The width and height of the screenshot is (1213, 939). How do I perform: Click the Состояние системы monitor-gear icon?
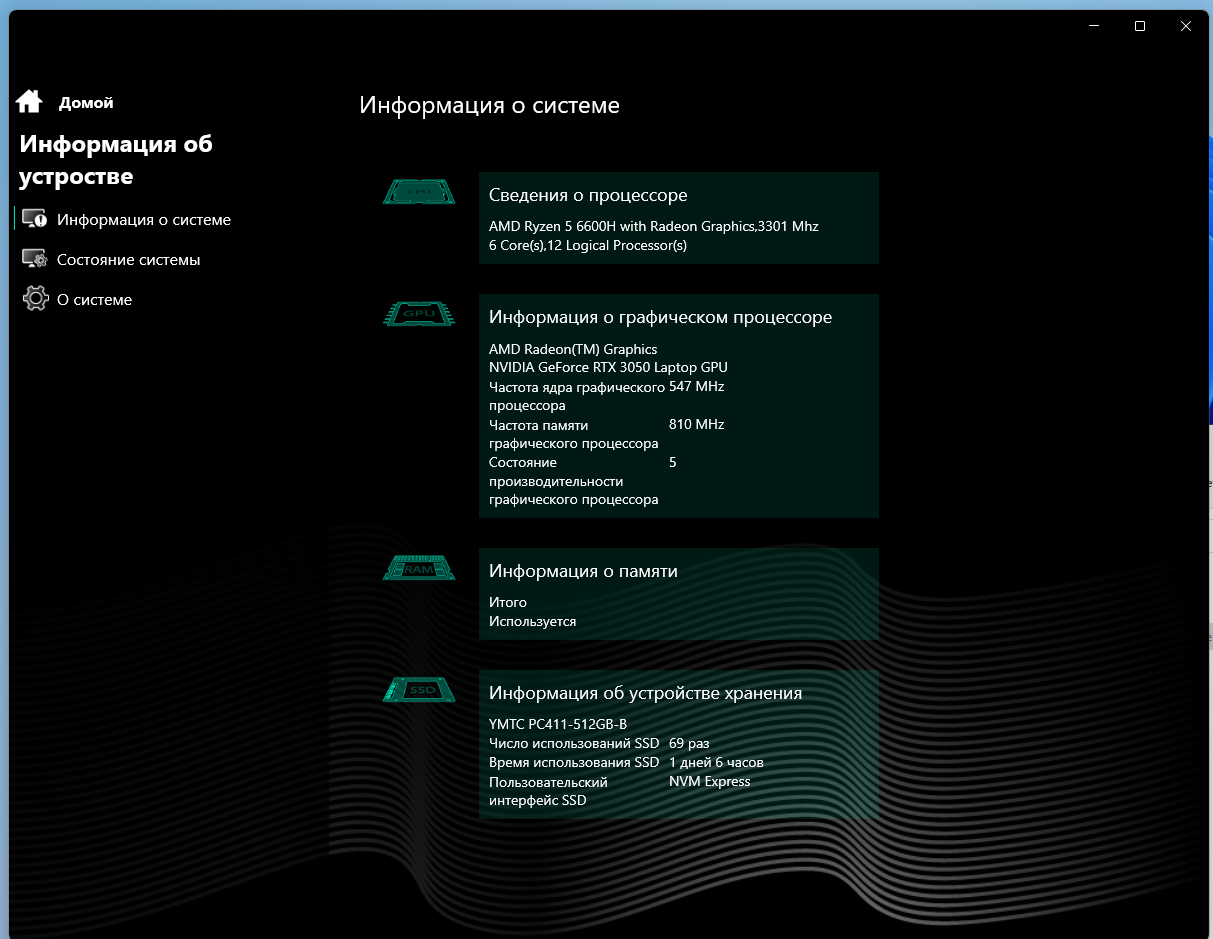pyautogui.click(x=34, y=259)
